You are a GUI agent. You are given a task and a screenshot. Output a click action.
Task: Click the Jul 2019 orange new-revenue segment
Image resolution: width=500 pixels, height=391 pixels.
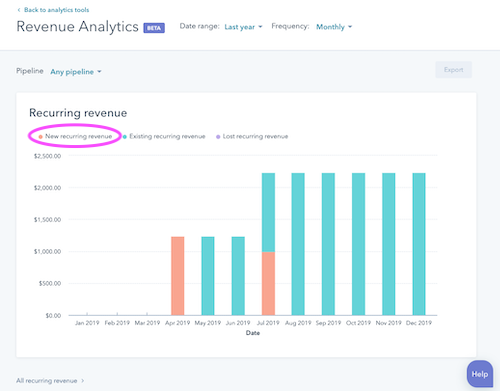click(268, 283)
